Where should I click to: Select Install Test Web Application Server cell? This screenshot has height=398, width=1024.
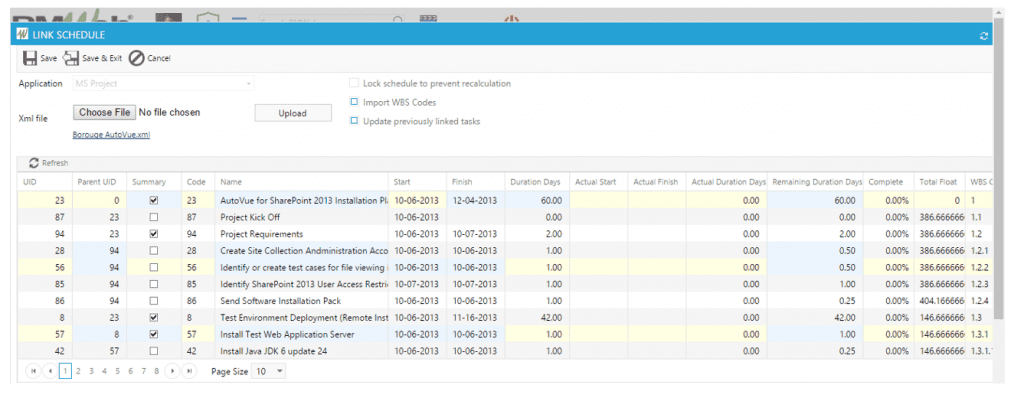302,335
